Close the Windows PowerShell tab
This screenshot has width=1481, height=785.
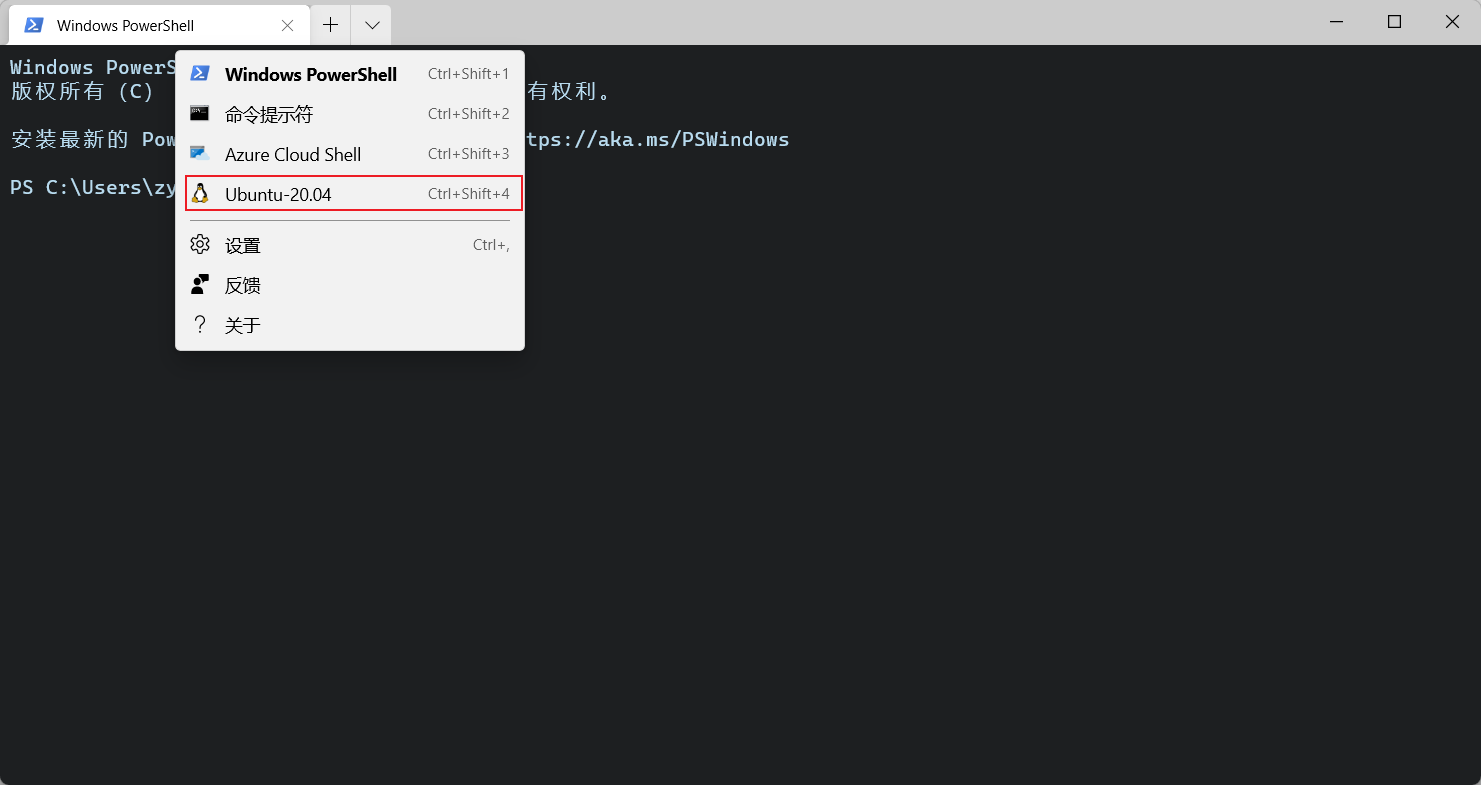[288, 24]
